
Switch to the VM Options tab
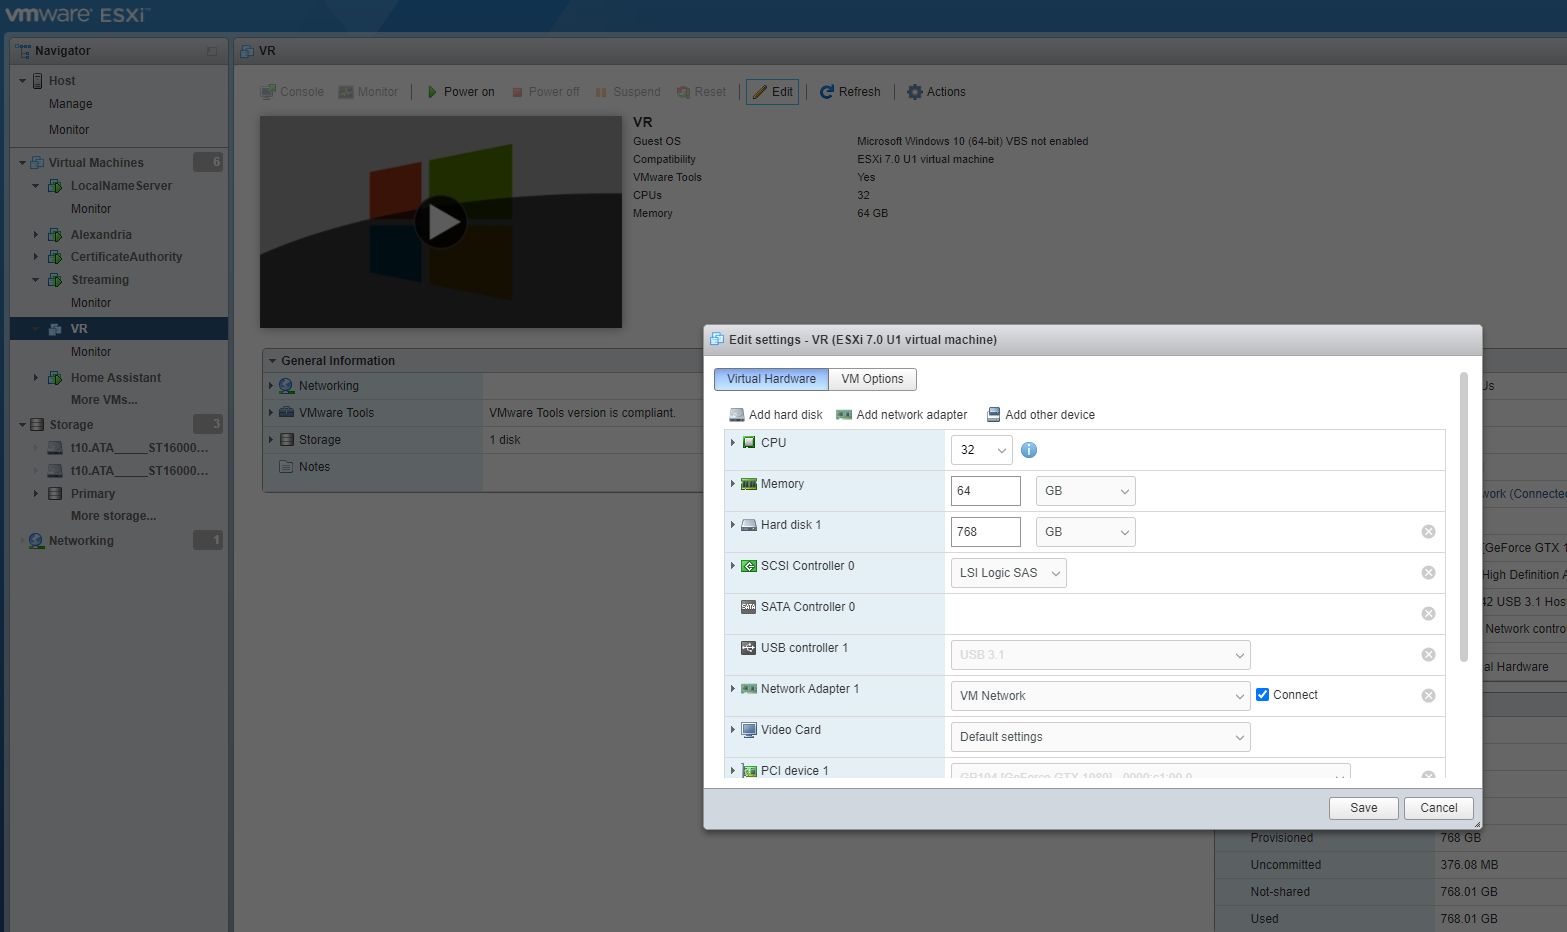click(x=872, y=379)
